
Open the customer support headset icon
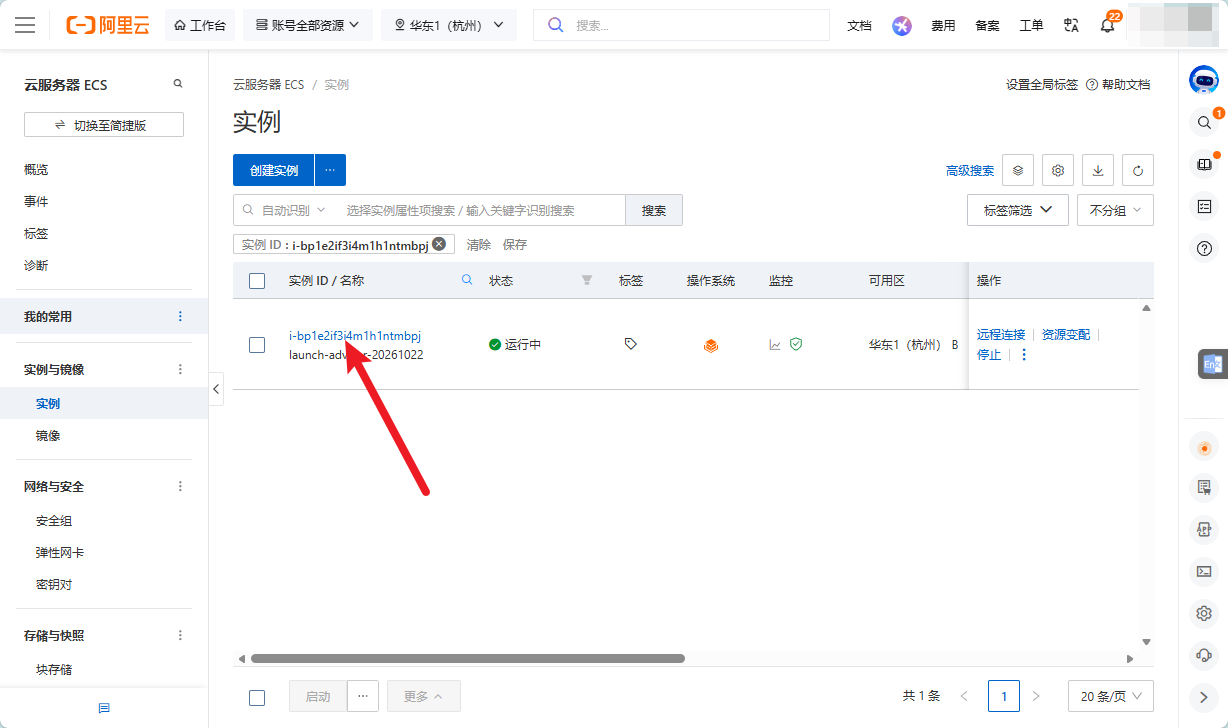(1204, 655)
